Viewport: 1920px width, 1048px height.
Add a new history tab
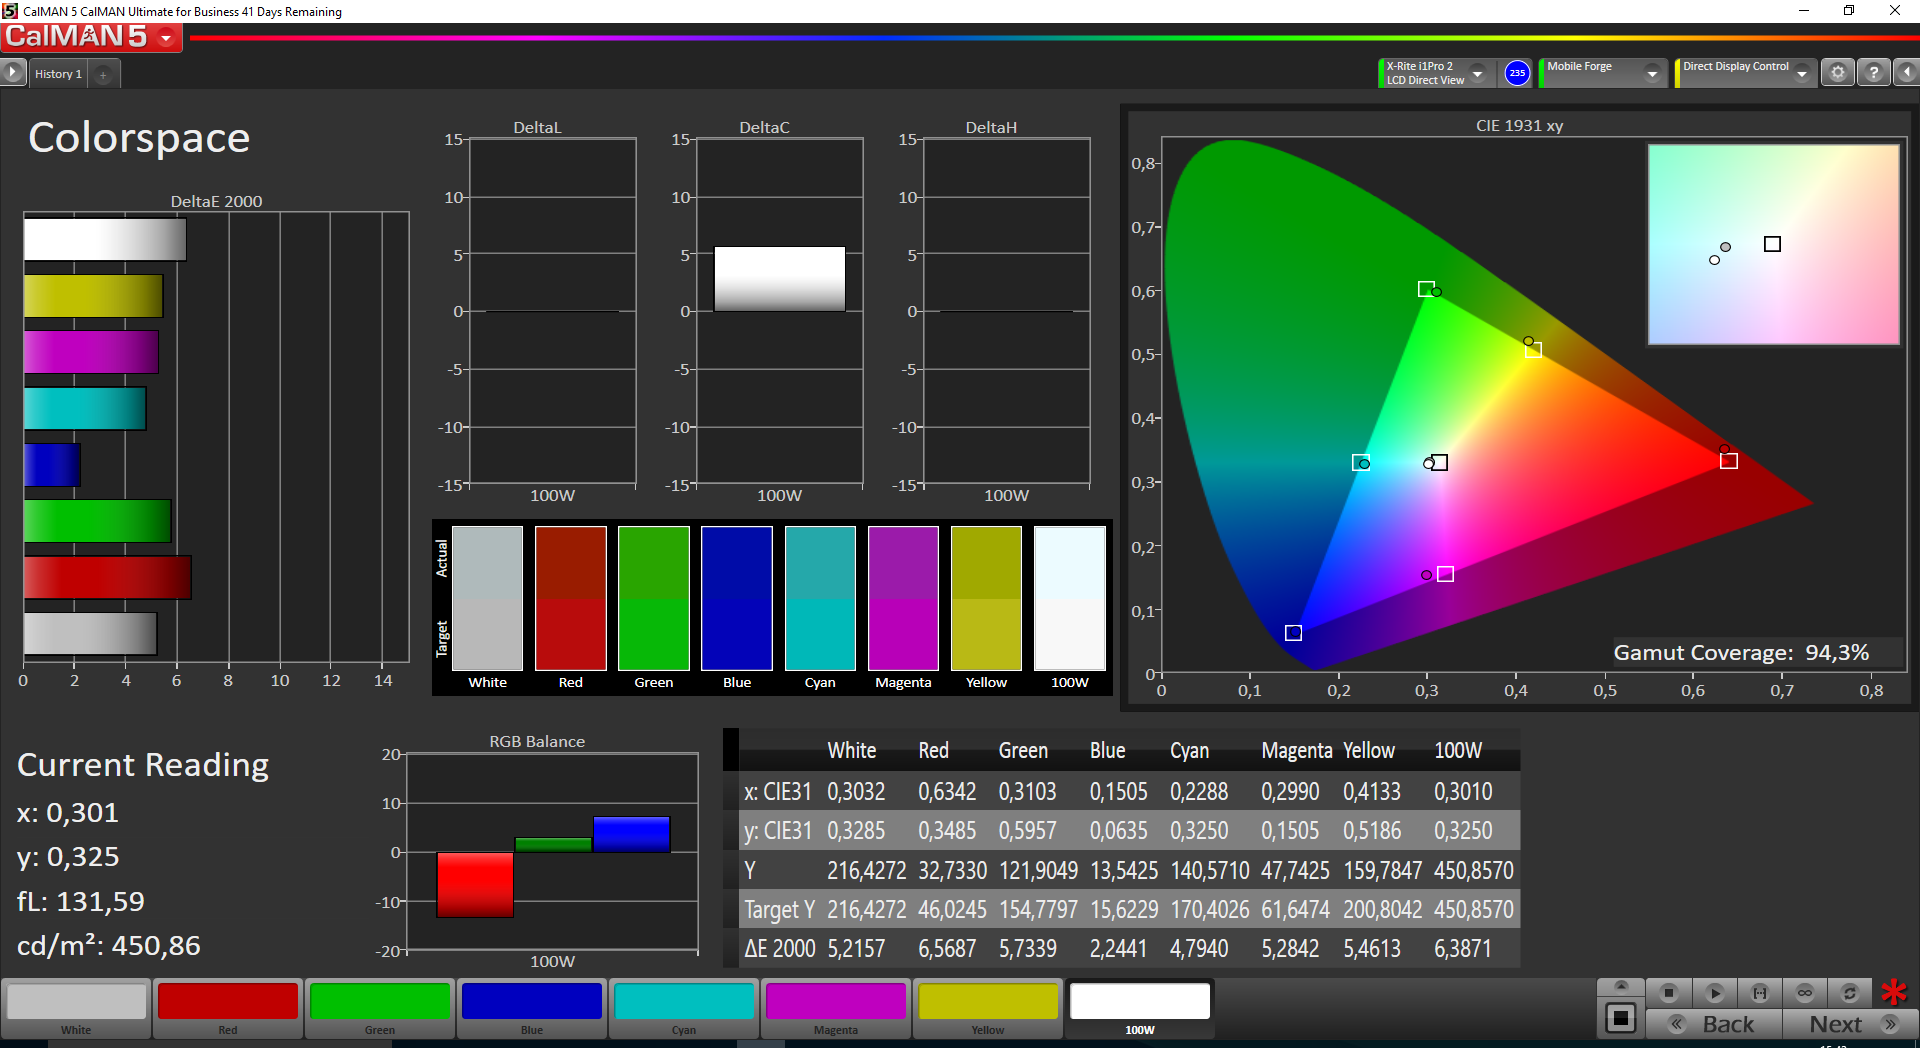tap(103, 74)
